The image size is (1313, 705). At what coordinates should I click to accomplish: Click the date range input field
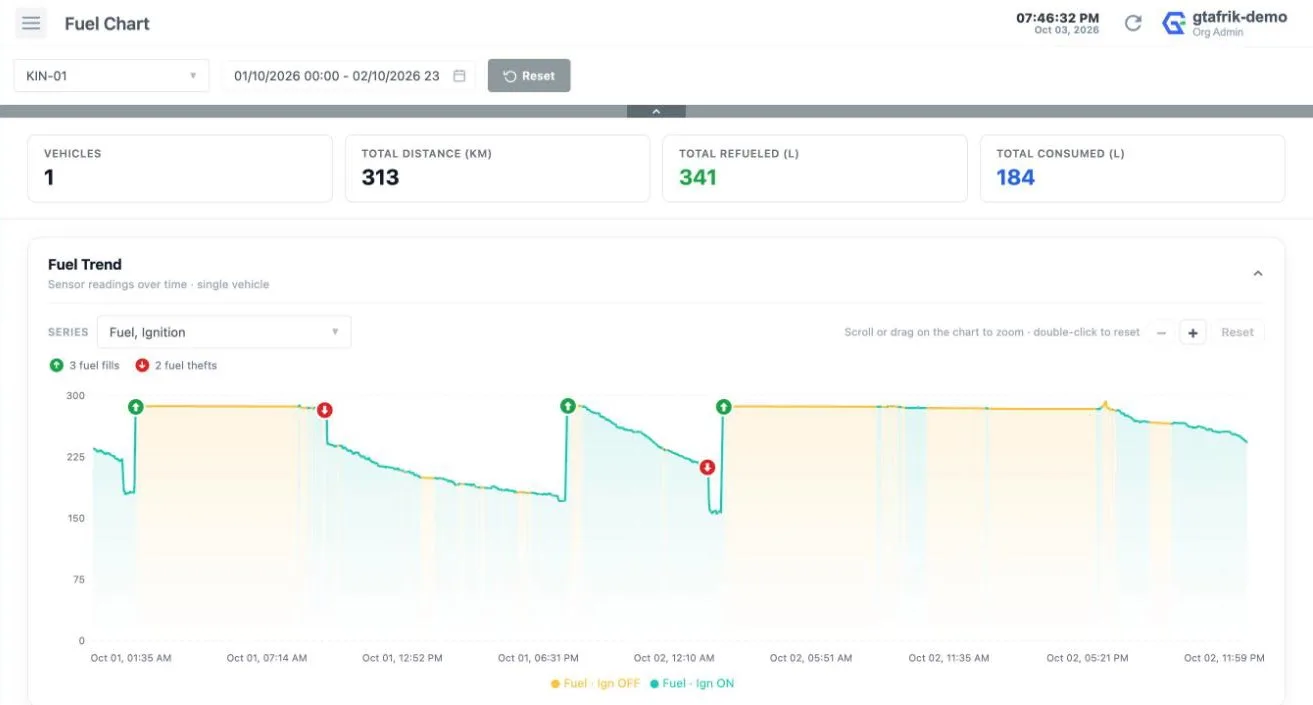click(x=349, y=76)
